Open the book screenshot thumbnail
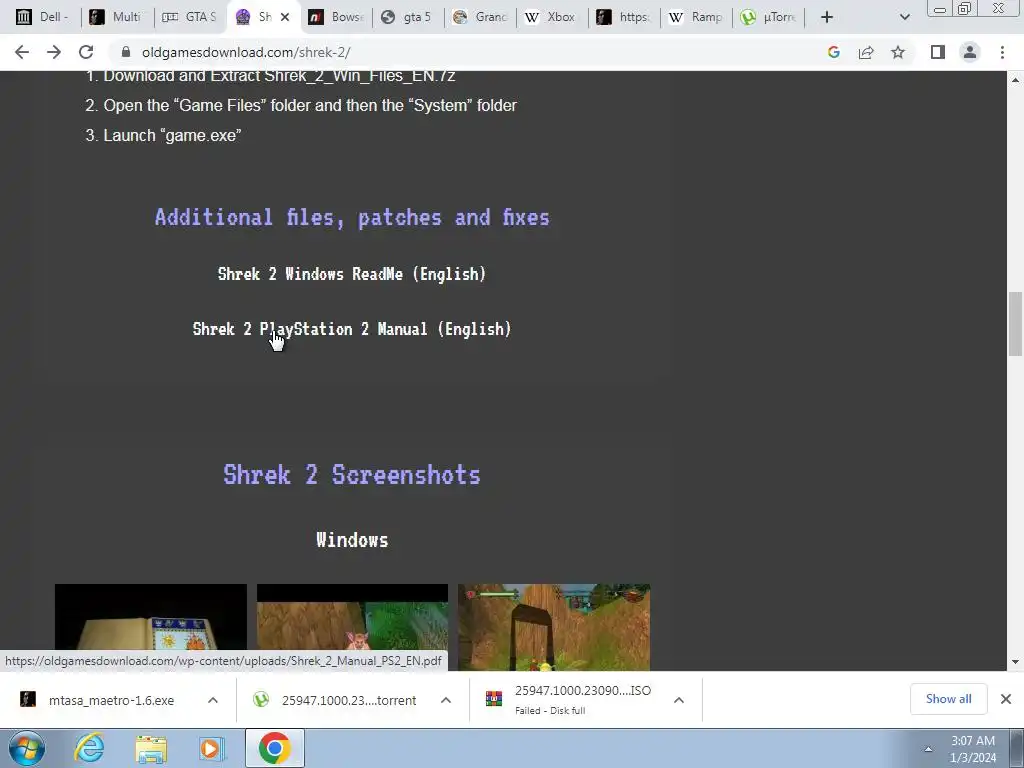The image size is (1024, 768). [x=151, y=627]
